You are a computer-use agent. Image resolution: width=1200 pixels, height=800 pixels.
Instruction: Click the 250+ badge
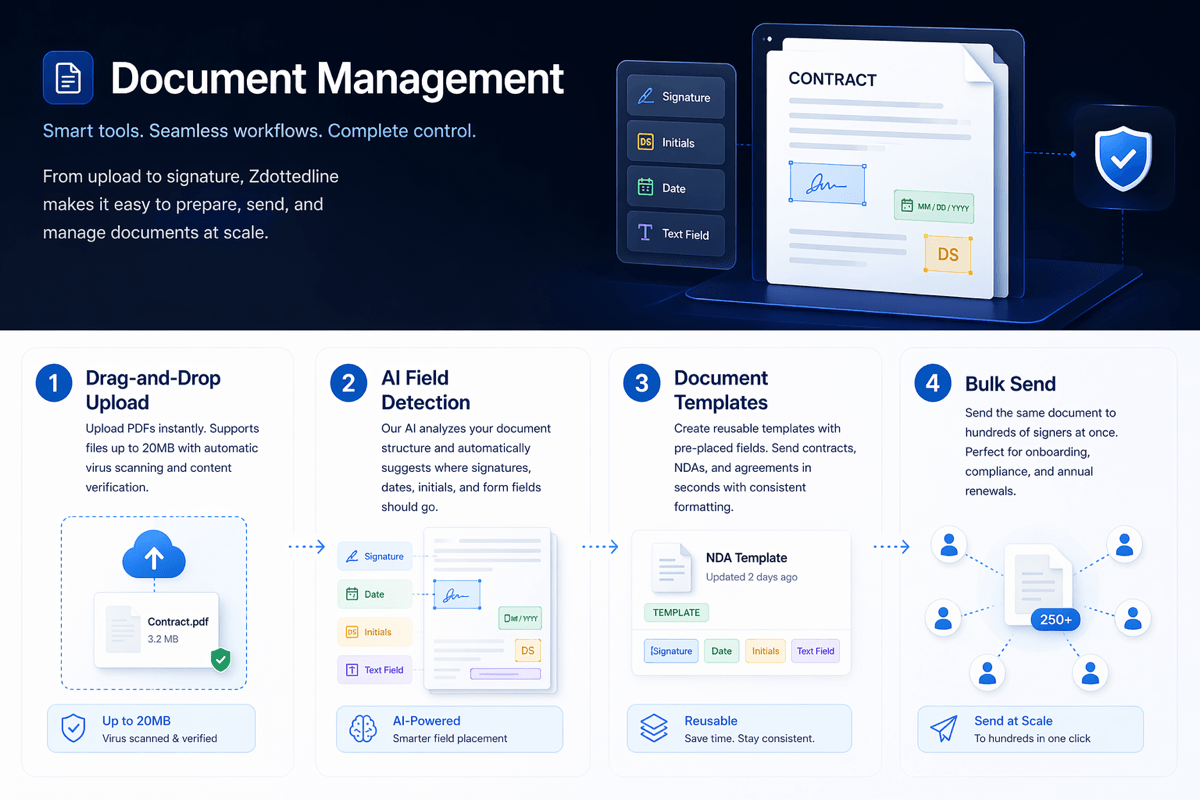[1055, 620]
